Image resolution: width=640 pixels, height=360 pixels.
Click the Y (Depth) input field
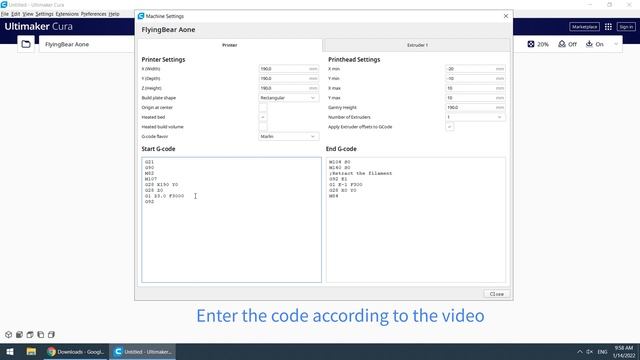(289, 78)
